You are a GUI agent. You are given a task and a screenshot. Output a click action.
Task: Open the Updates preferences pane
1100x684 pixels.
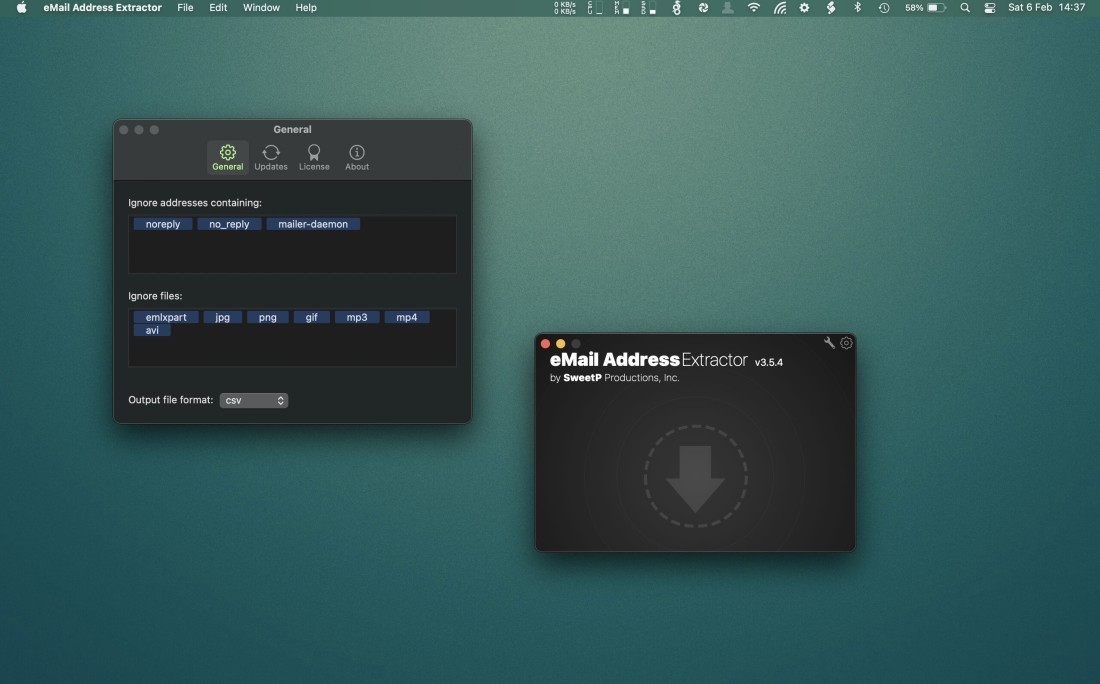270,156
